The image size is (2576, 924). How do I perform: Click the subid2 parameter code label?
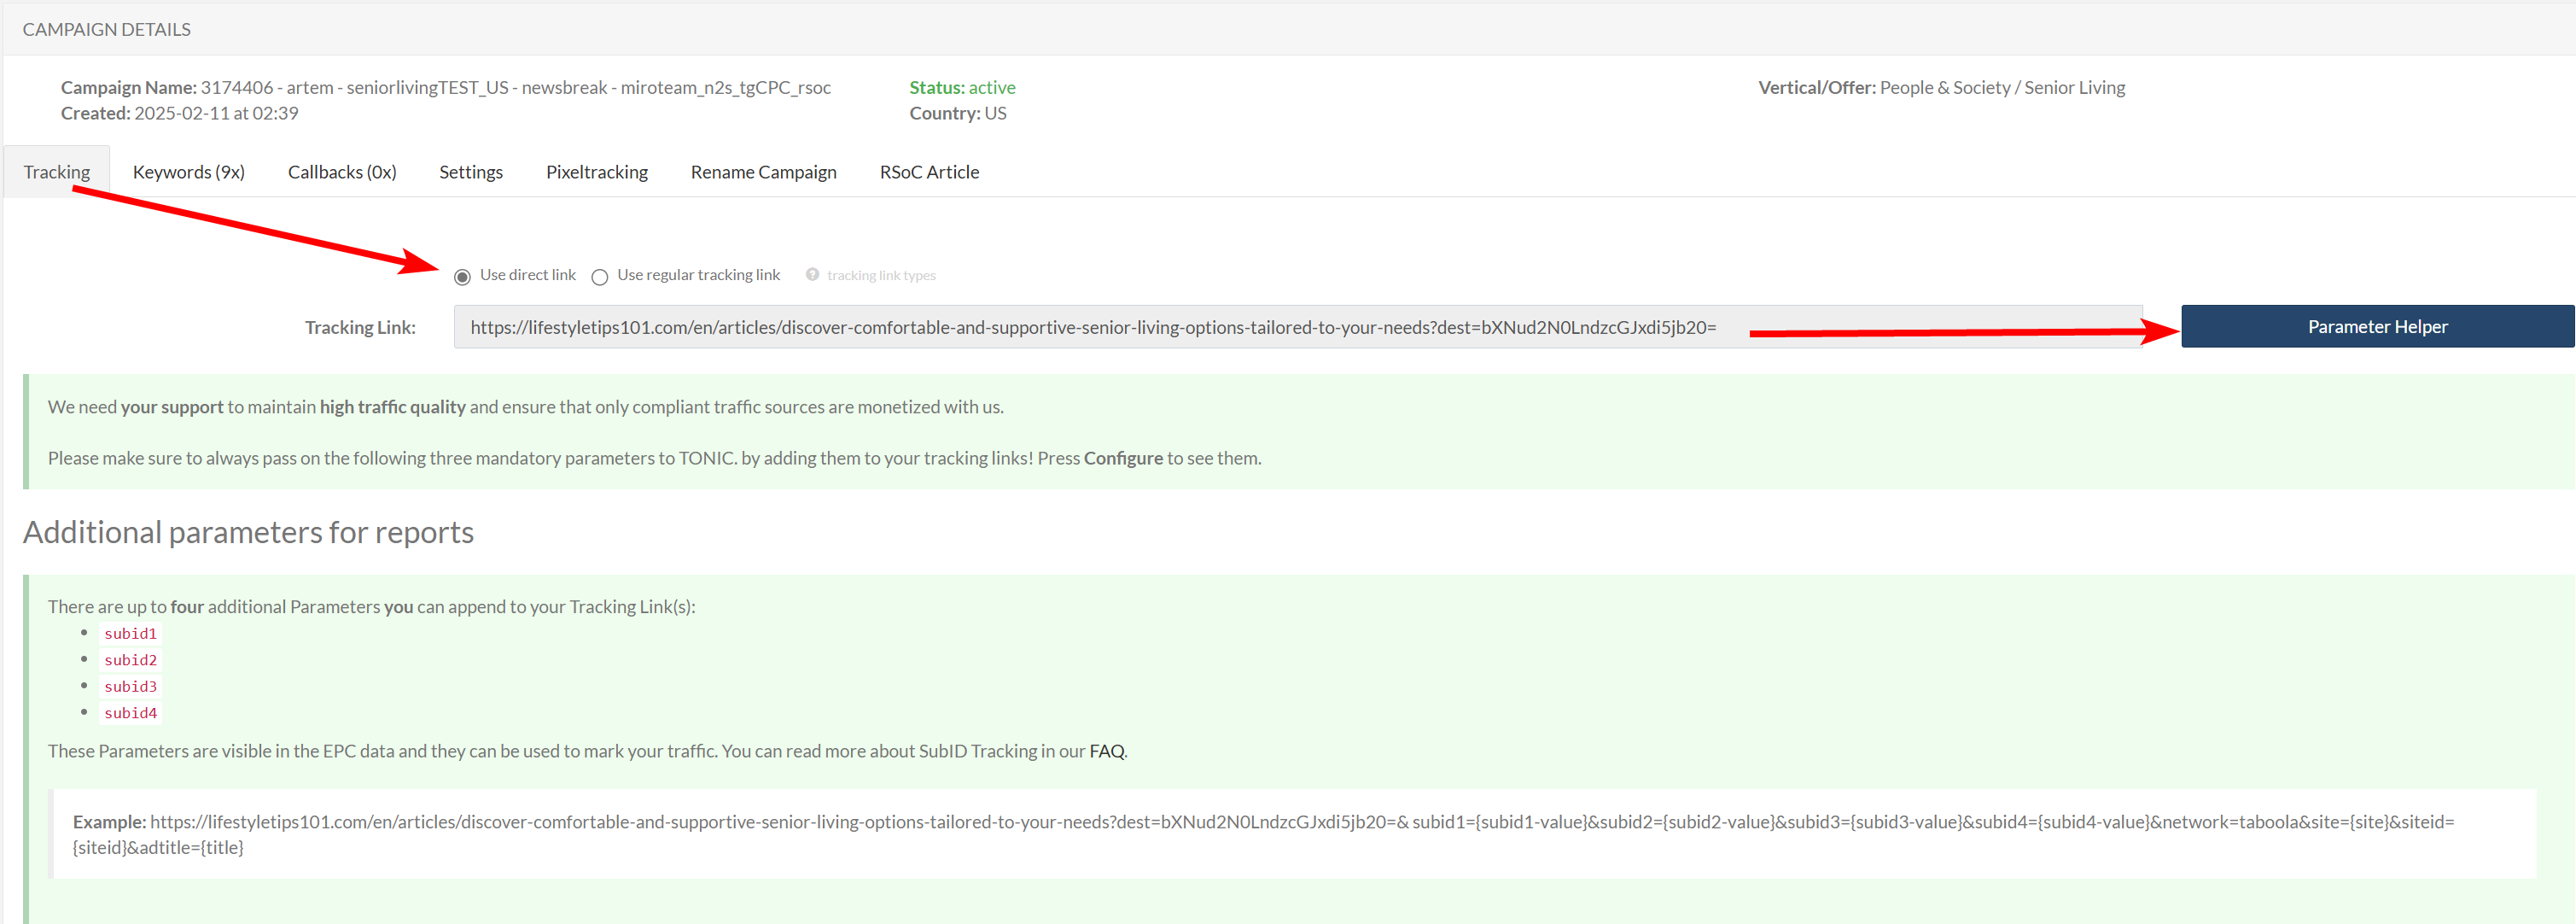[130, 660]
